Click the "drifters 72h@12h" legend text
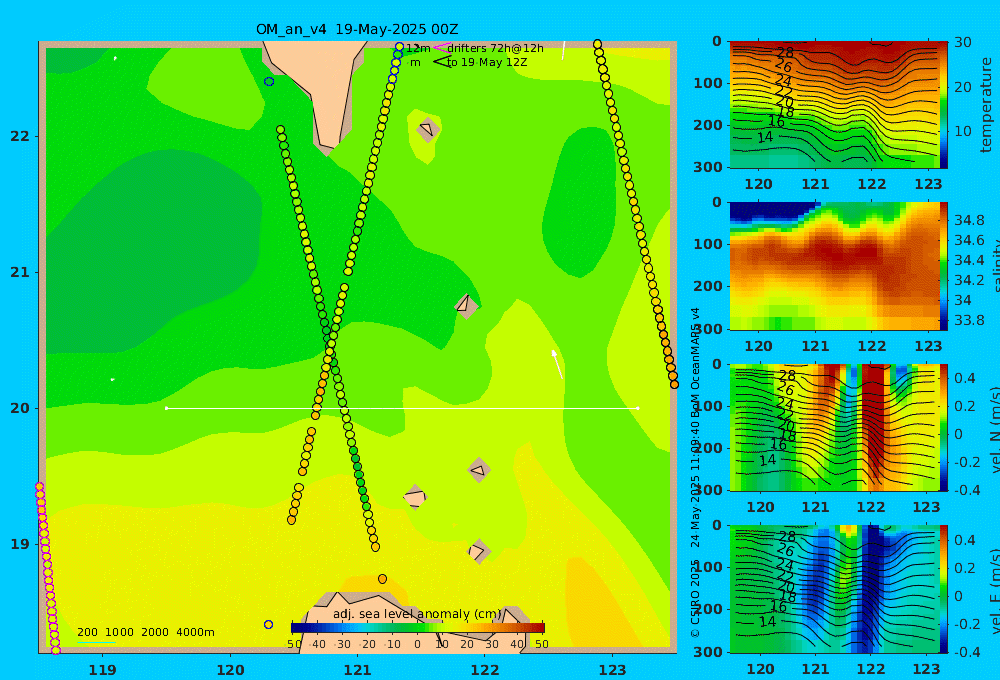 click(495, 48)
